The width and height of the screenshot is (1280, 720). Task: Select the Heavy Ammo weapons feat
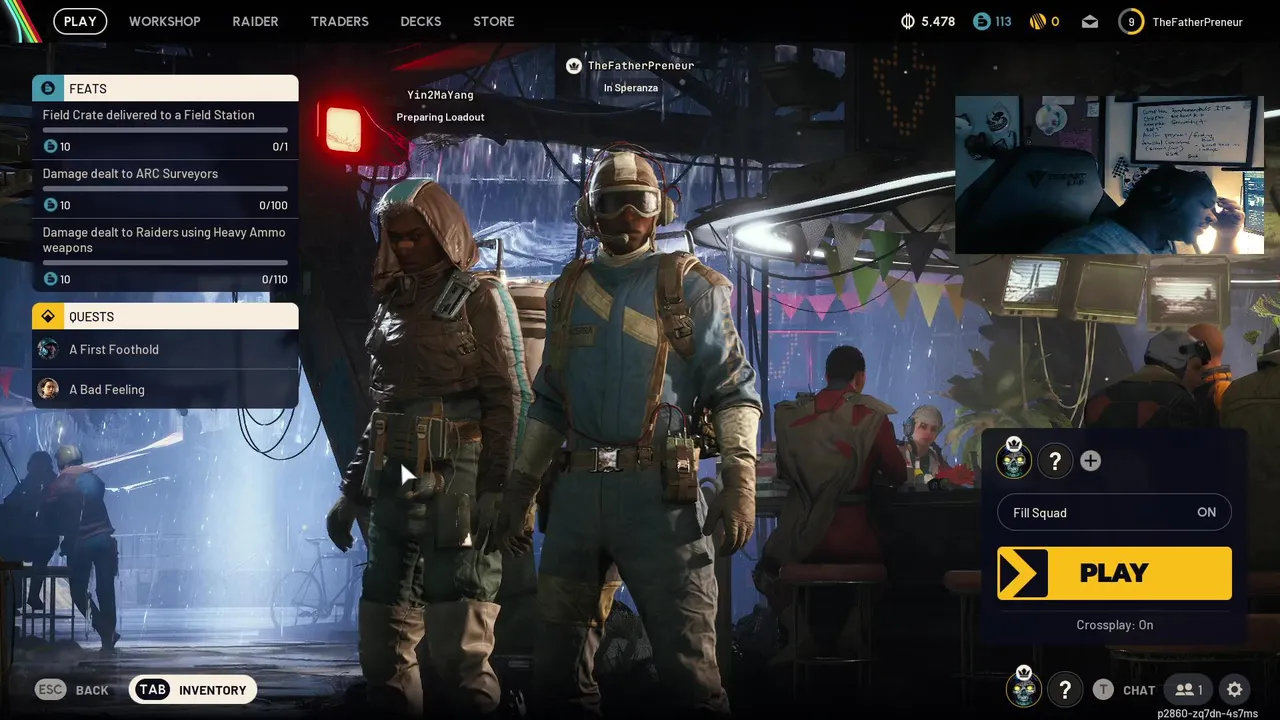[x=165, y=255]
